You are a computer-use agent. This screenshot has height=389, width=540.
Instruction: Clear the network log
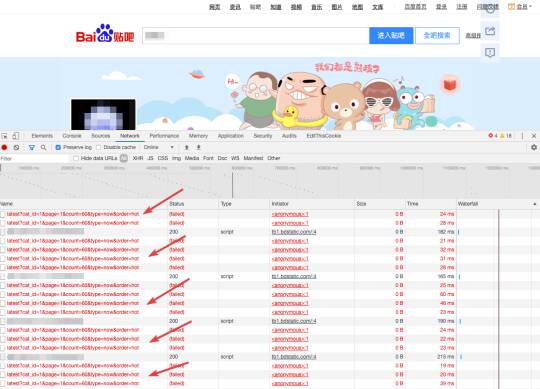[16, 147]
